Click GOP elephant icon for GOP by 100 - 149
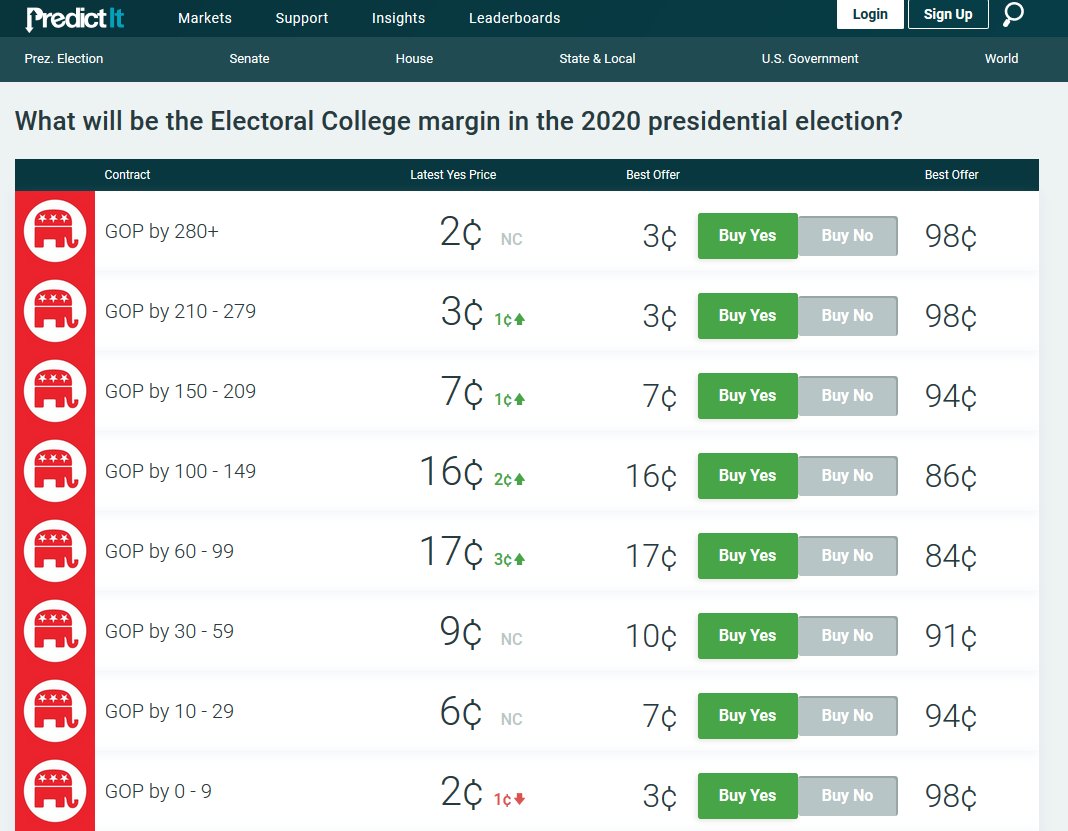Viewport: 1068px width, 831px height. [55, 471]
